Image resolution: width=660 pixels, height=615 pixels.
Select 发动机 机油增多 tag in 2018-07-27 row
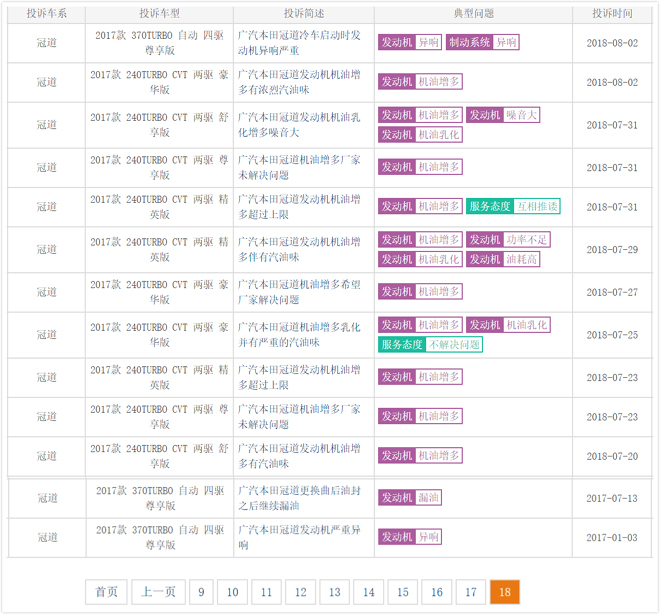coord(420,291)
